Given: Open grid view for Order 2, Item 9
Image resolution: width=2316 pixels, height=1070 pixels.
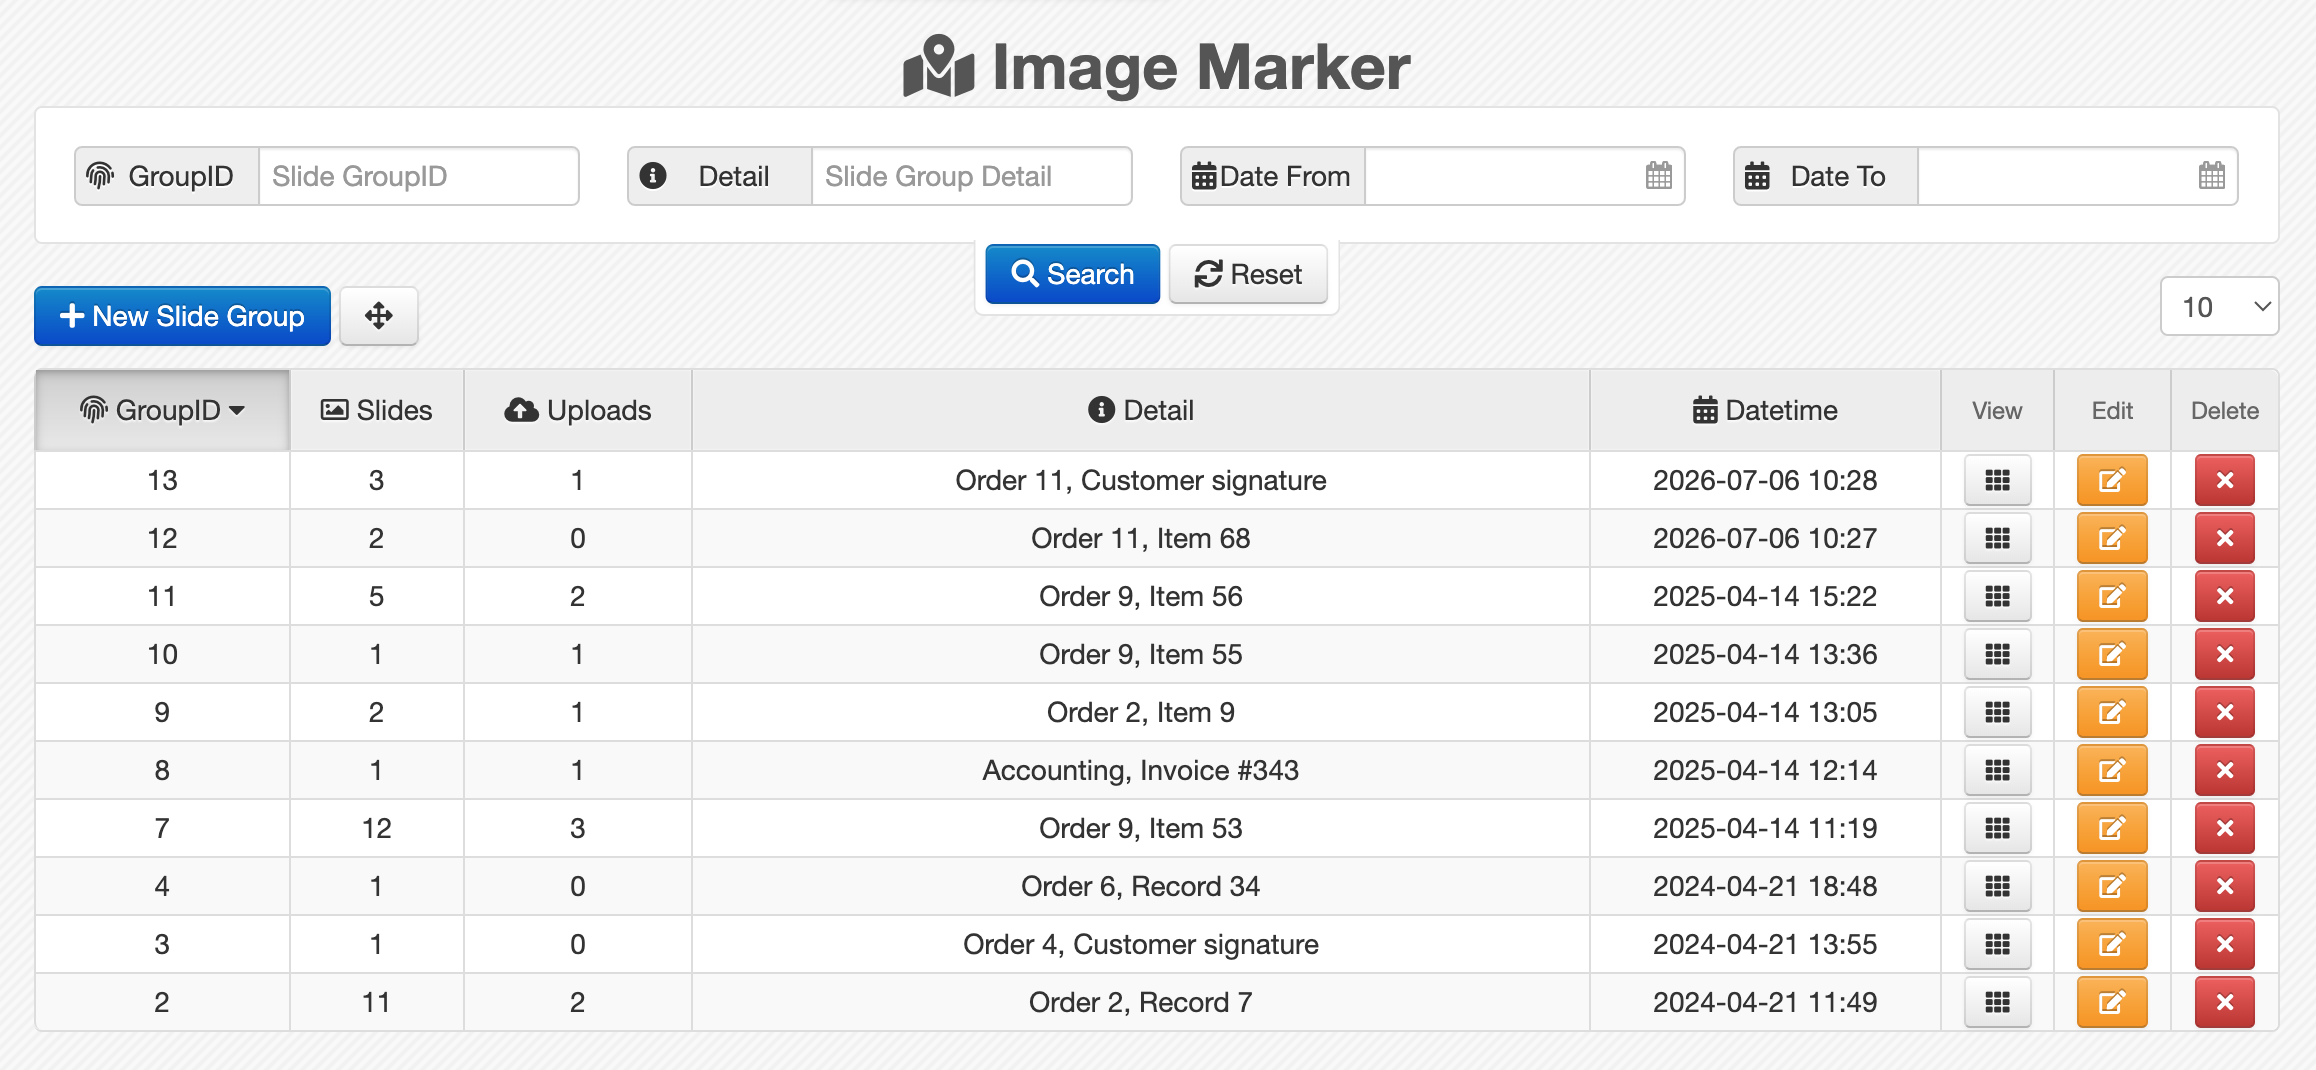Looking at the screenshot, I should 1997,713.
